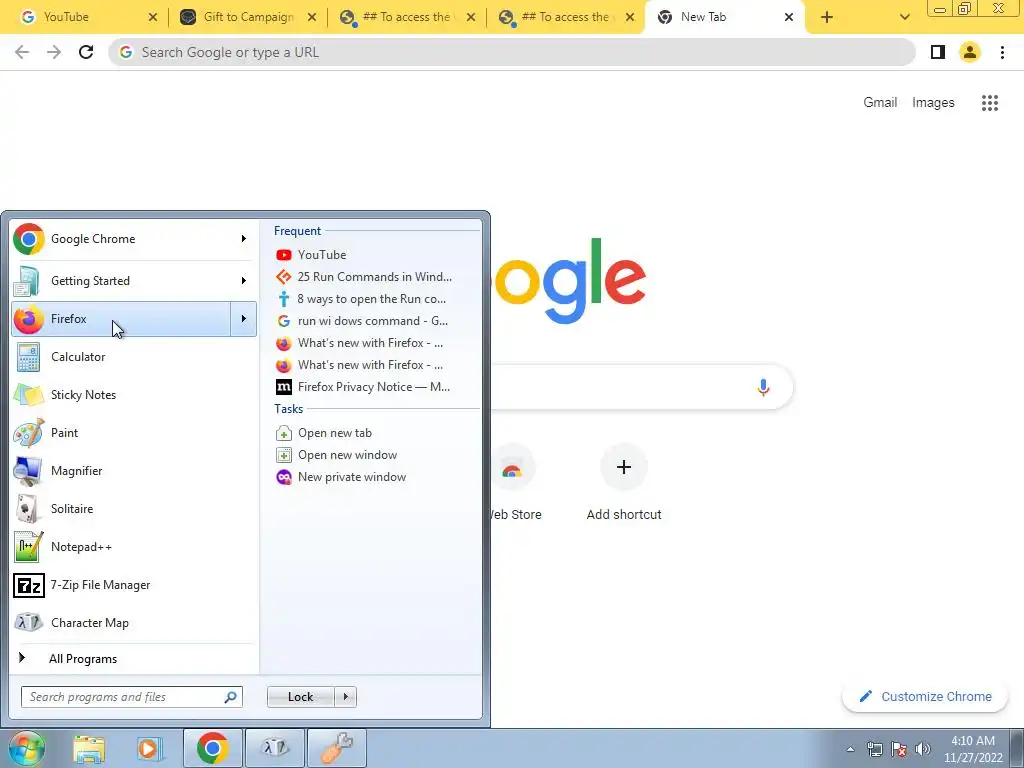Click the Firefox jump list arrow
The width and height of the screenshot is (1024, 768).
point(244,319)
